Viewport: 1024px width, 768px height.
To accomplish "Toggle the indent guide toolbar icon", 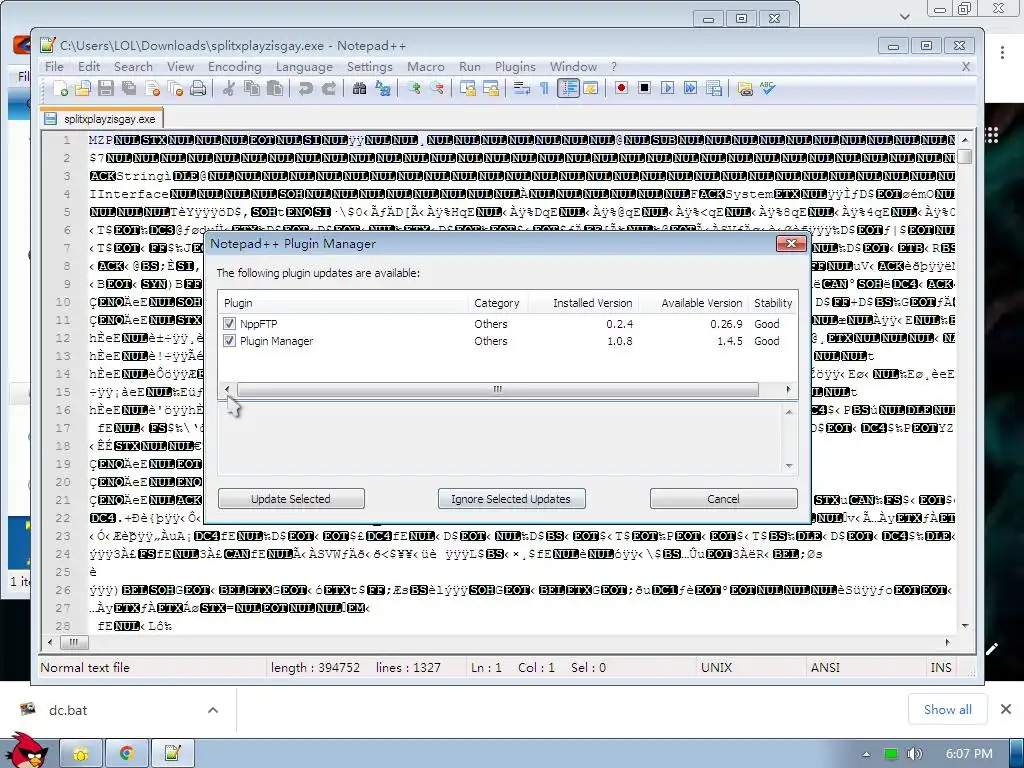I will pos(568,88).
